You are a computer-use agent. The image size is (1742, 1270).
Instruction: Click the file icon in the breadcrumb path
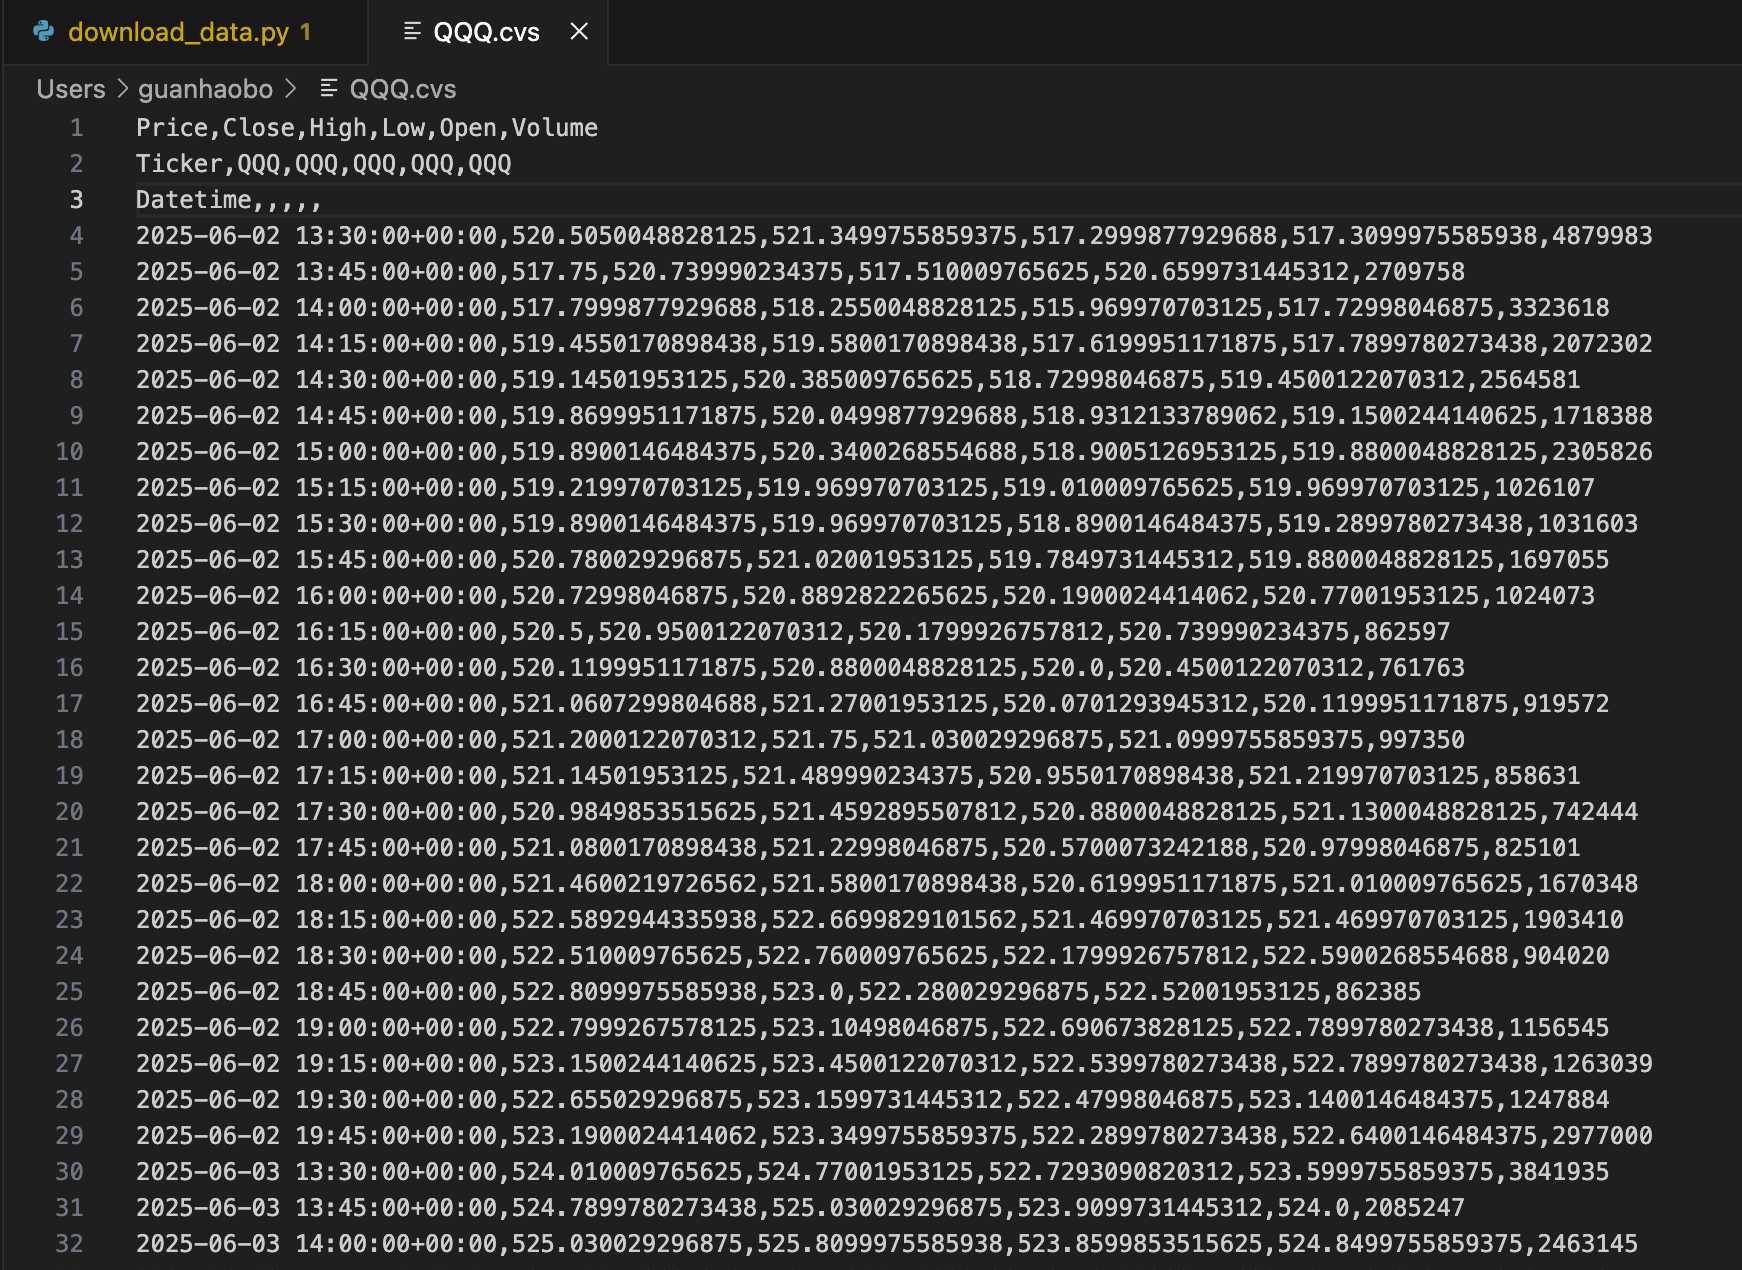pos(328,89)
